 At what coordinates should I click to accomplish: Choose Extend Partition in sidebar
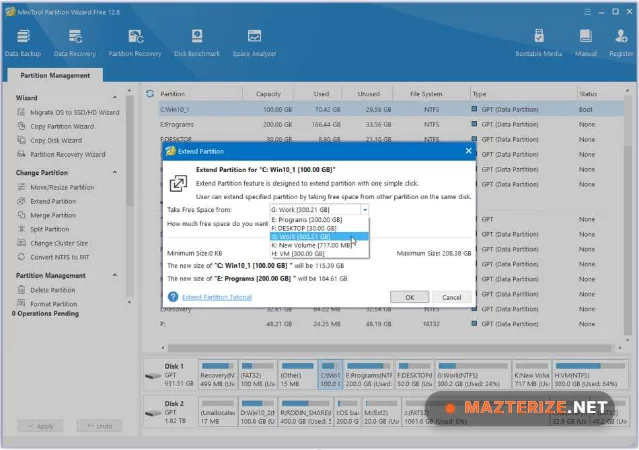tap(46, 201)
